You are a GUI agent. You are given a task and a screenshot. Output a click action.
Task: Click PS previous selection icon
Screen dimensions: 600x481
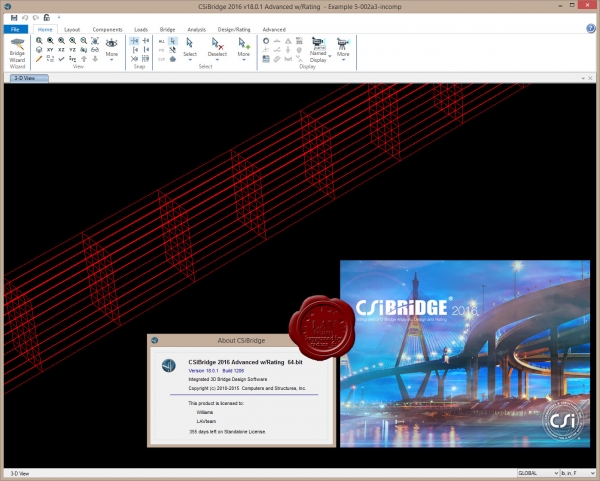[162, 50]
